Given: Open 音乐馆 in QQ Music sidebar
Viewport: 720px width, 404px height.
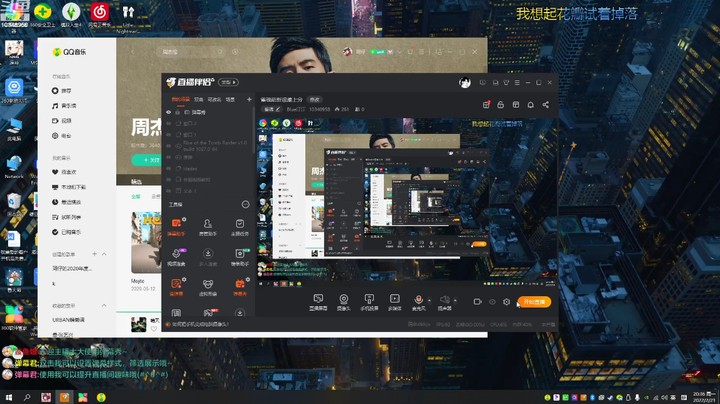Looking at the screenshot, I should 64,106.
